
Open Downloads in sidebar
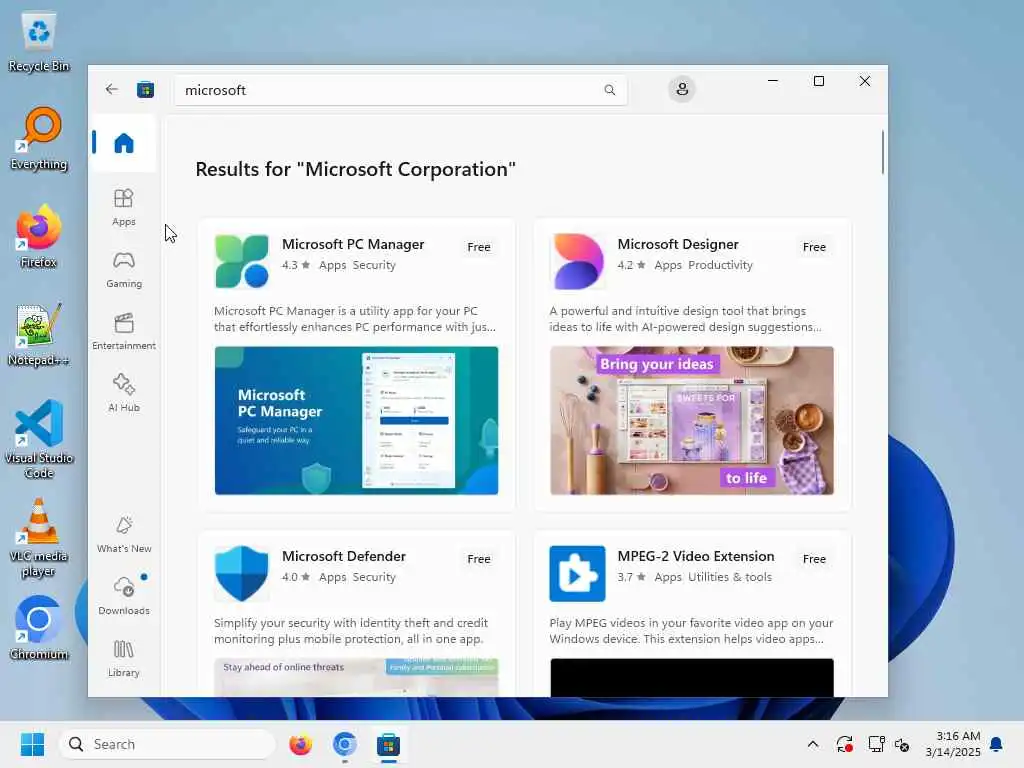tap(123, 595)
